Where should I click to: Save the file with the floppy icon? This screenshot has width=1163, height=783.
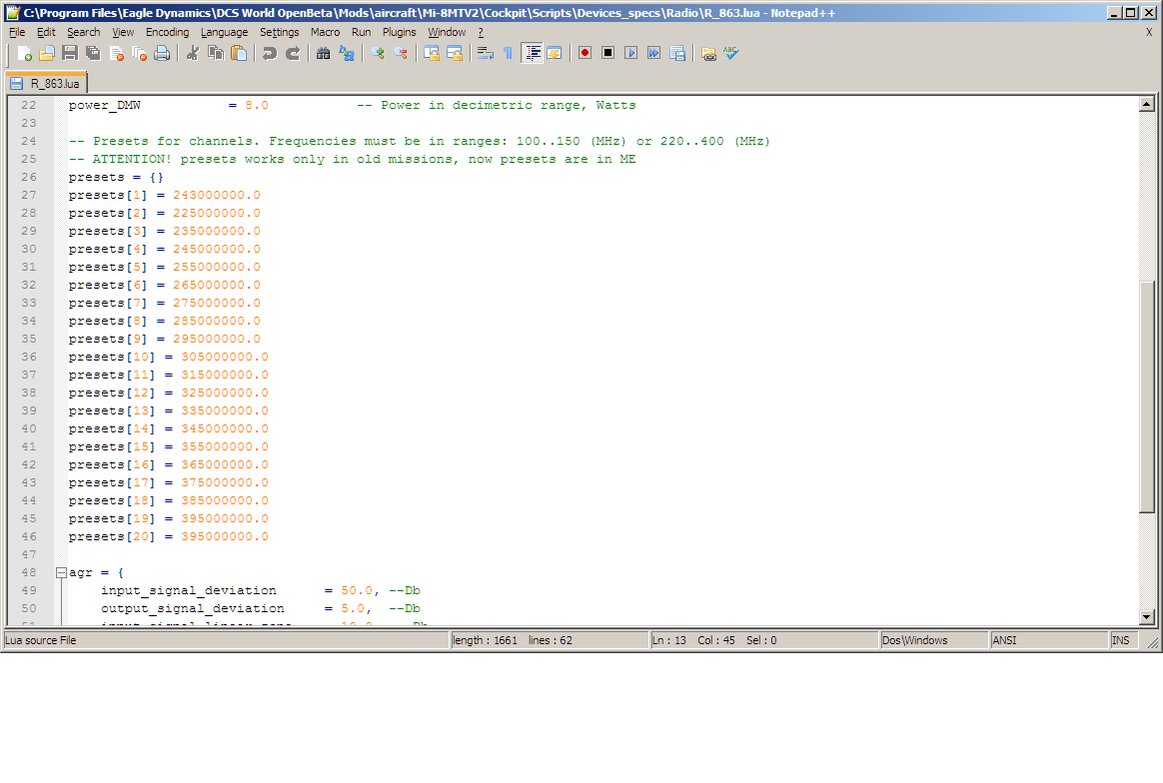tap(70, 53)
